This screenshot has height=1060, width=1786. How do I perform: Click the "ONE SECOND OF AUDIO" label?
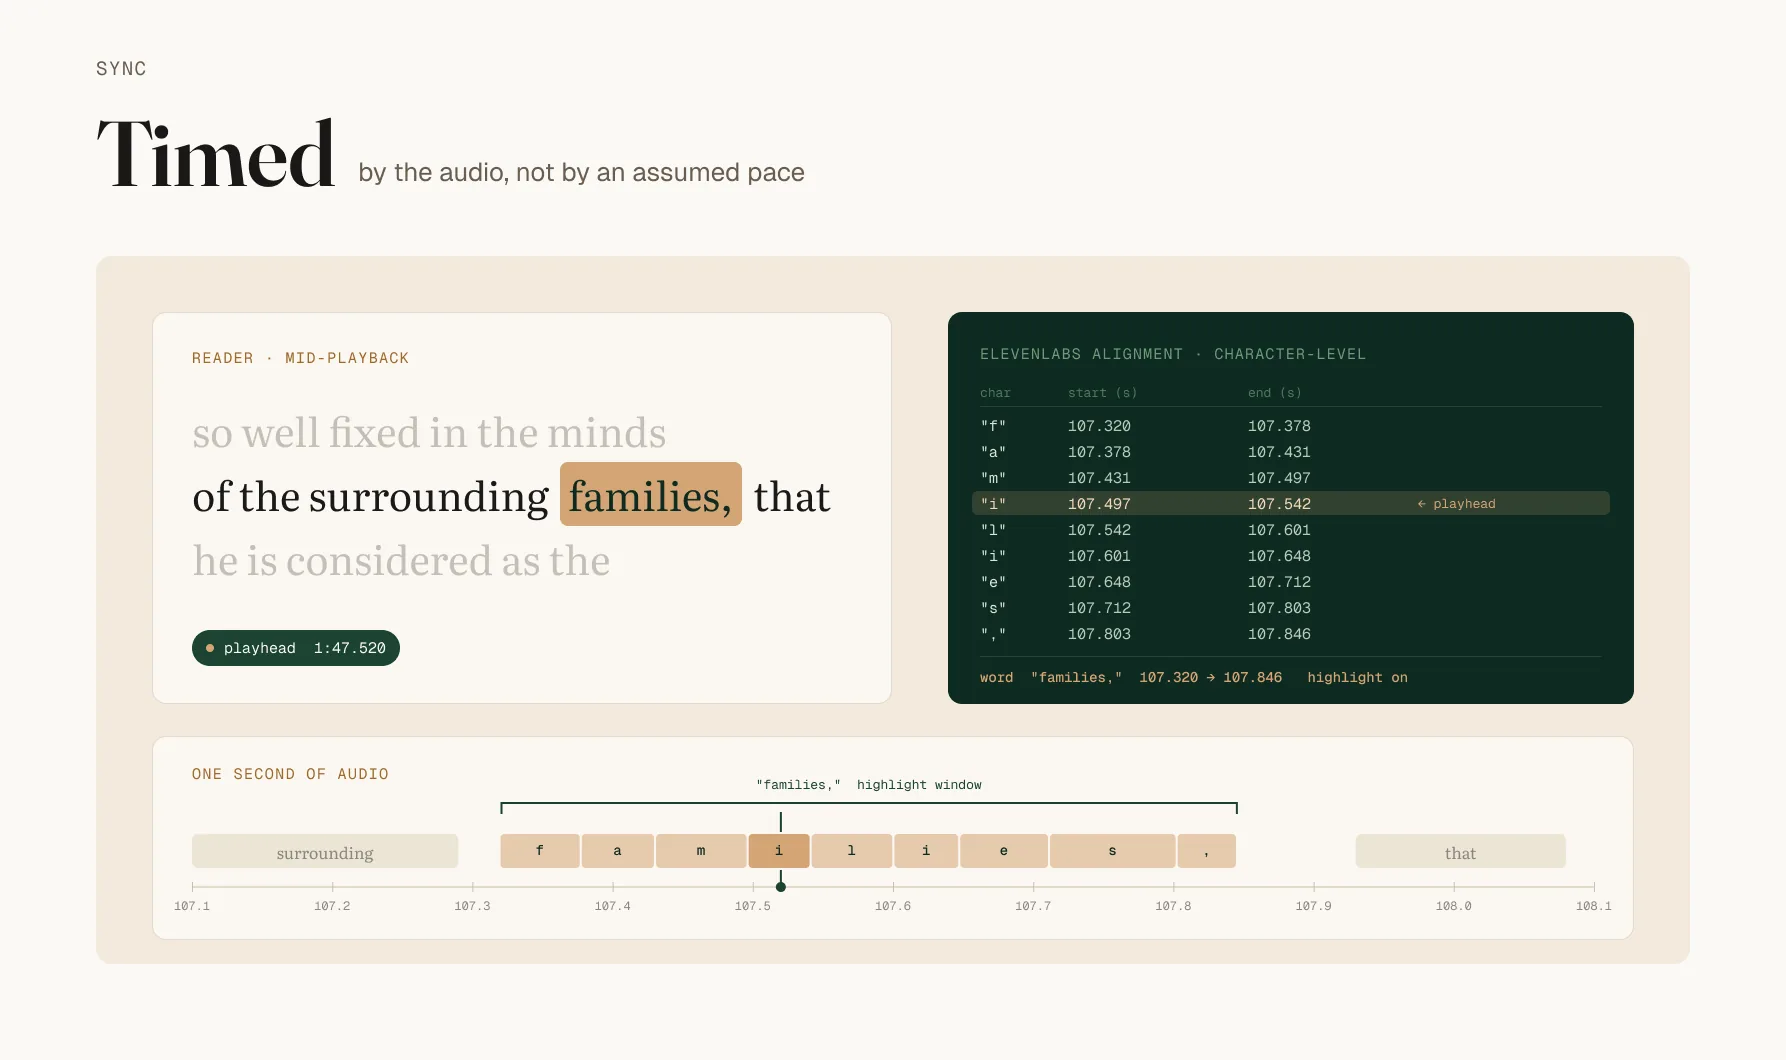click(x=290, y=774)
